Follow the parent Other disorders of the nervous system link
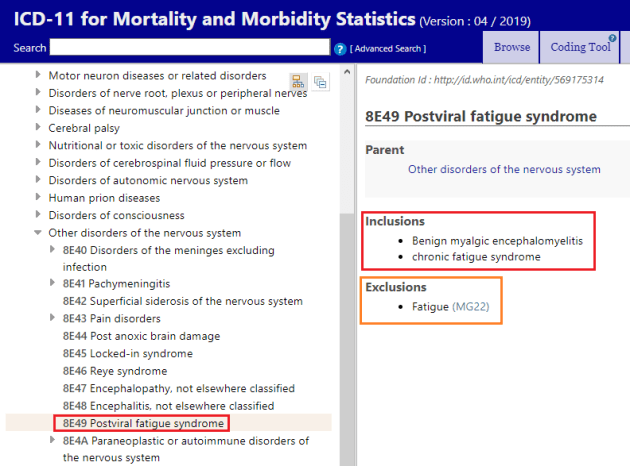The height and width of the screenshot is (466, 630). tap(504, 169)
